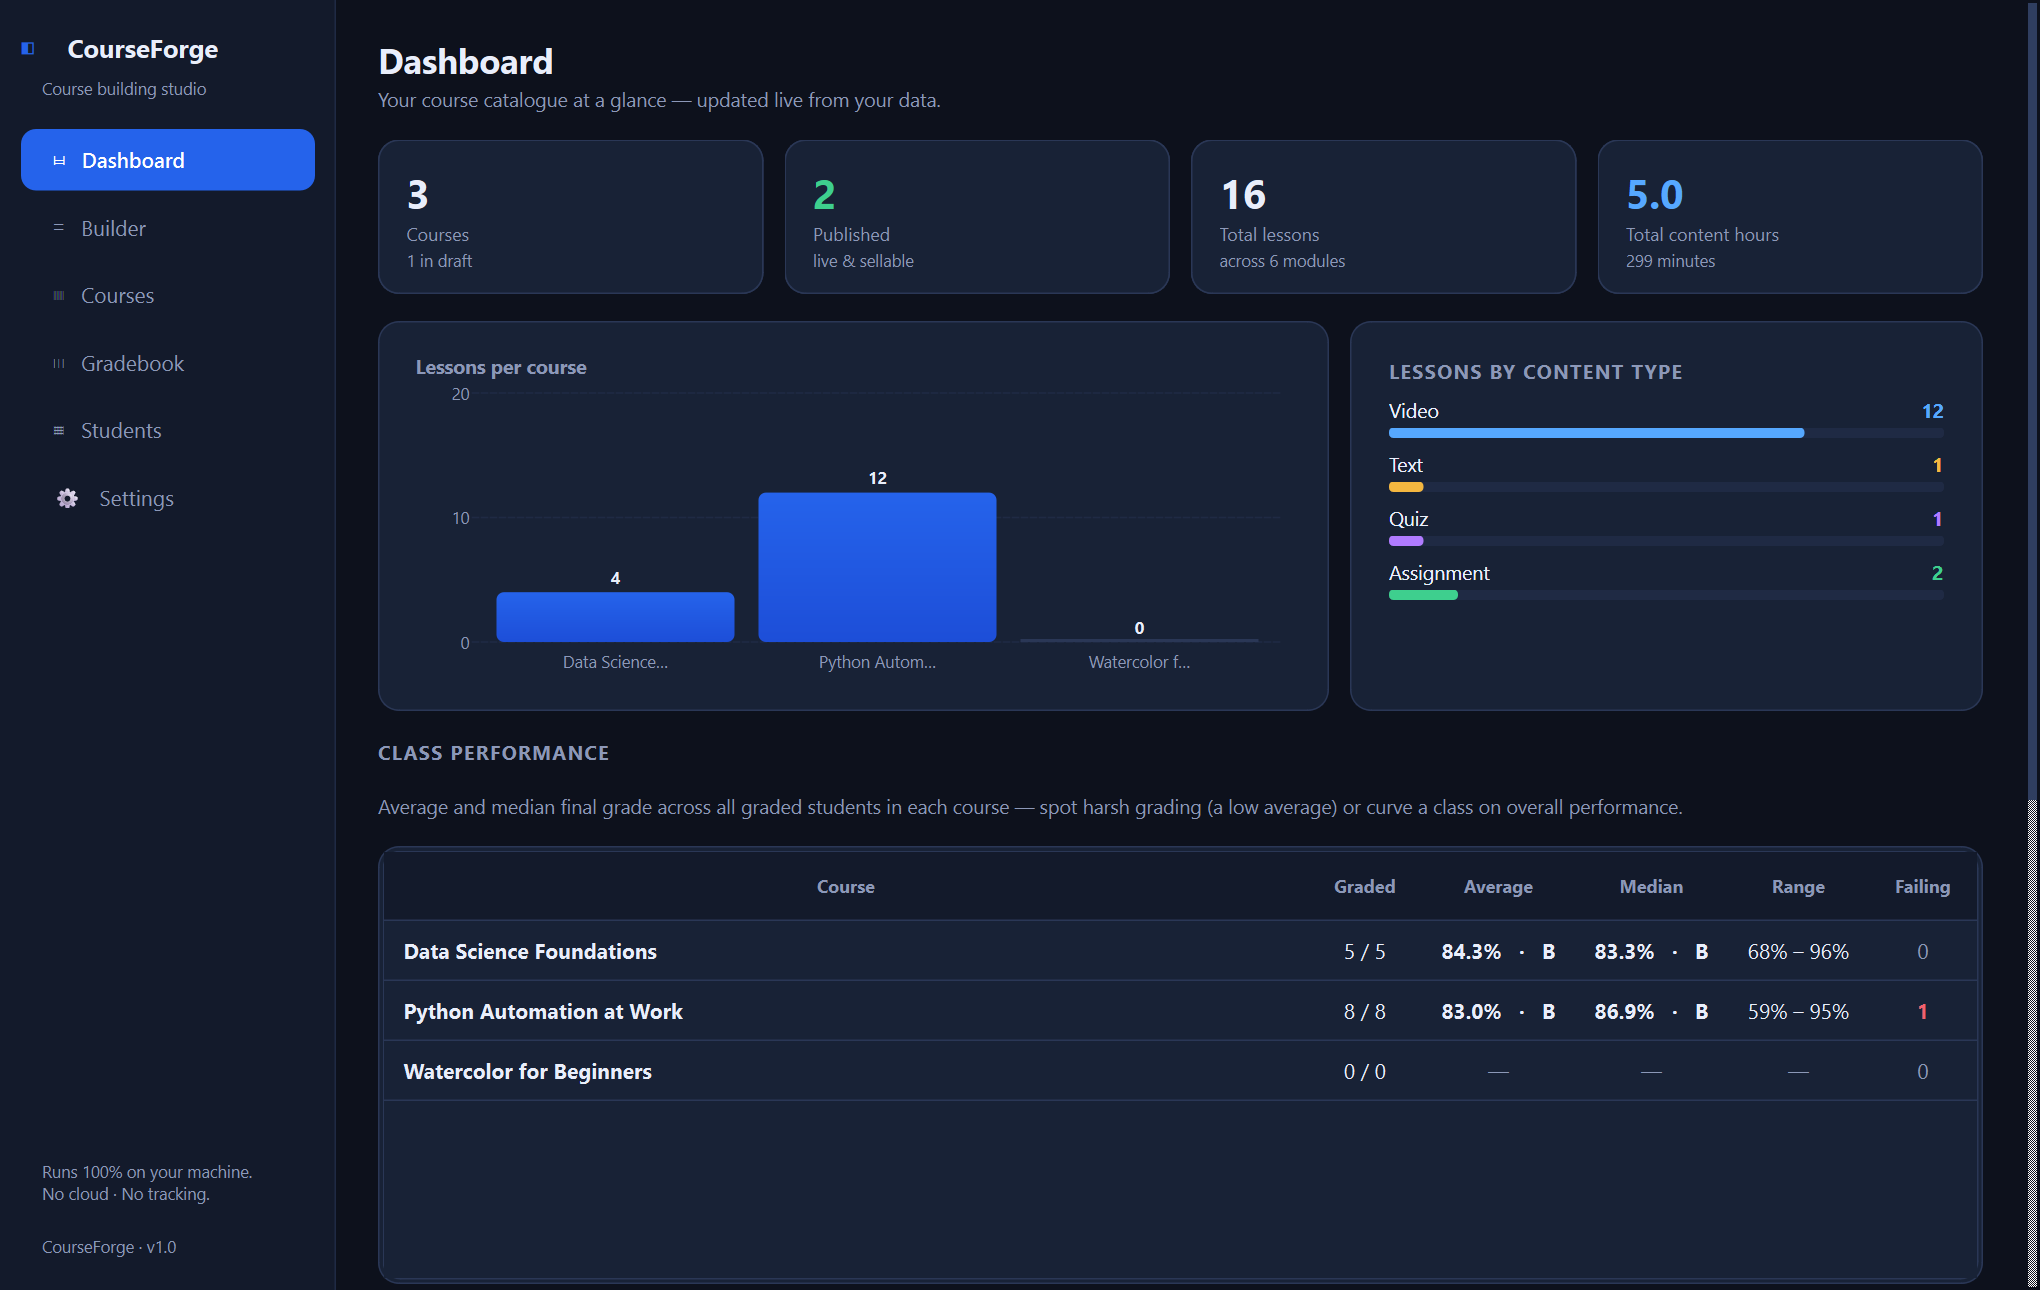Open the Data Science Foundations row

[x=1180, y=951]
